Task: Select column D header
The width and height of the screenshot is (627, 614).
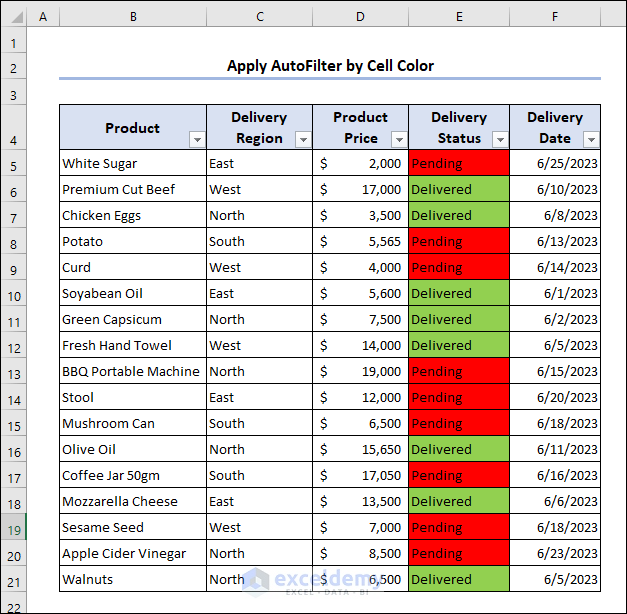Action: 360,17
